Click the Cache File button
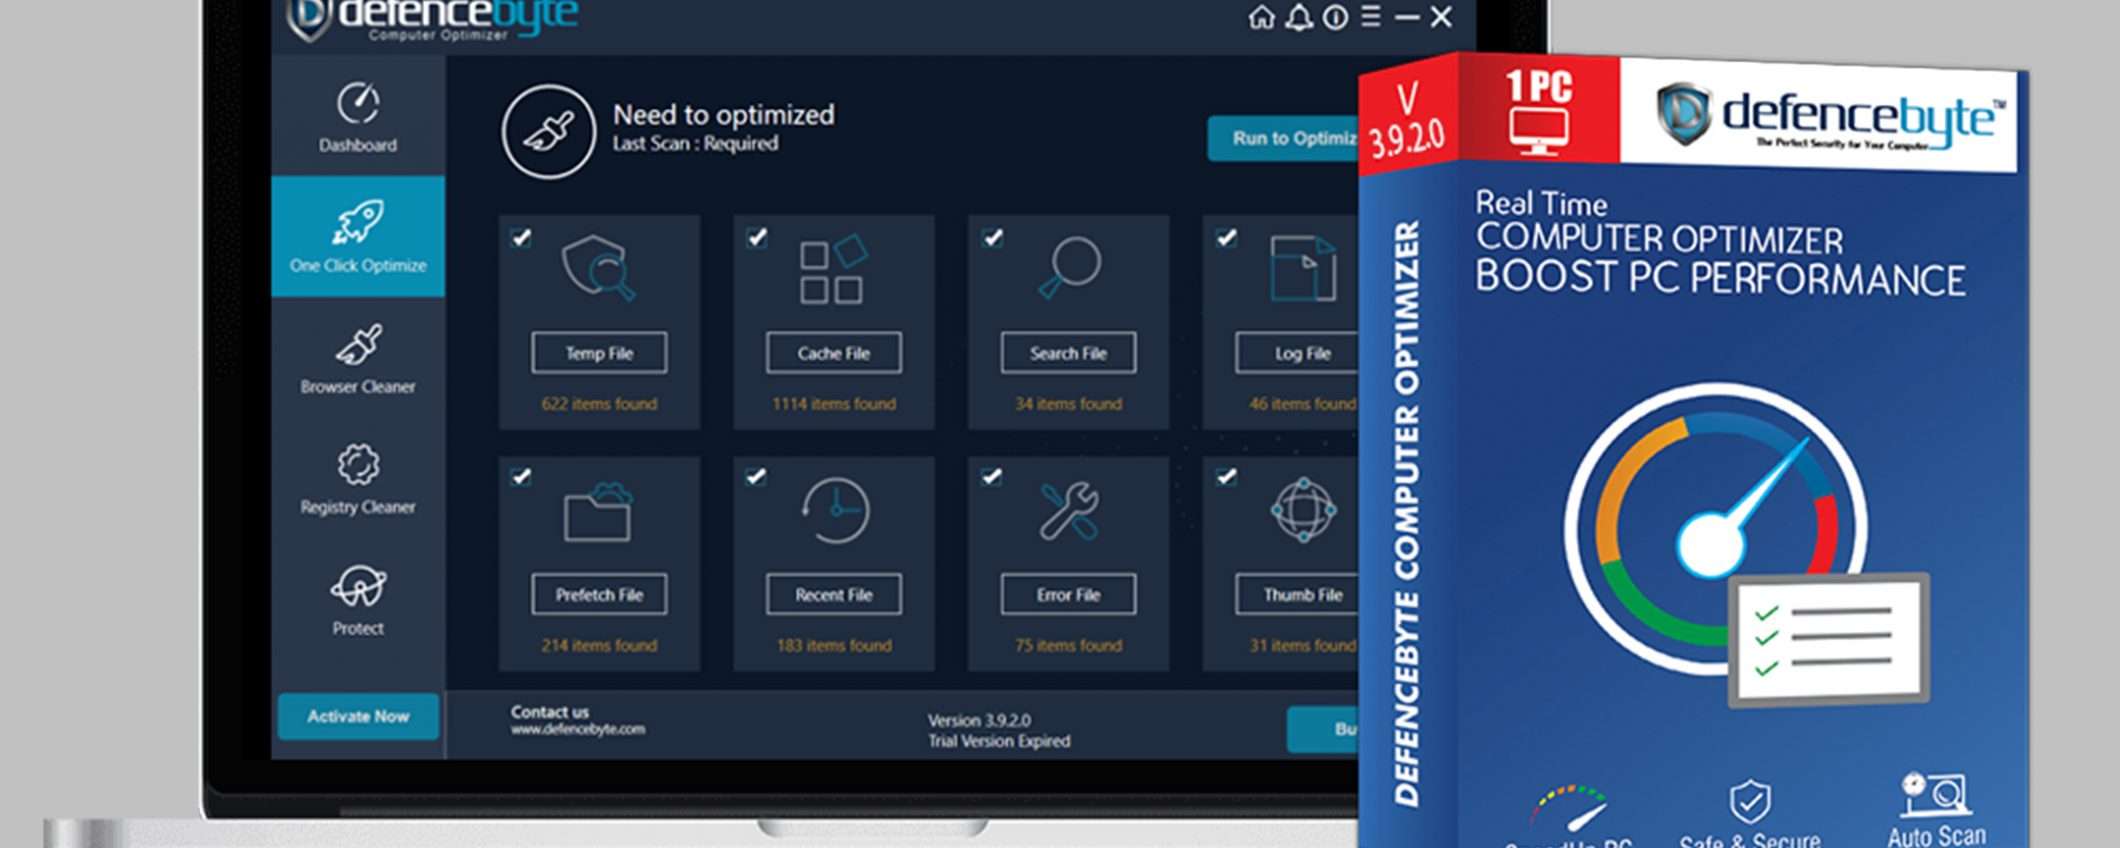Image resolution: width=2120 pixels, height=848 pixels. (x=834, y=353)
